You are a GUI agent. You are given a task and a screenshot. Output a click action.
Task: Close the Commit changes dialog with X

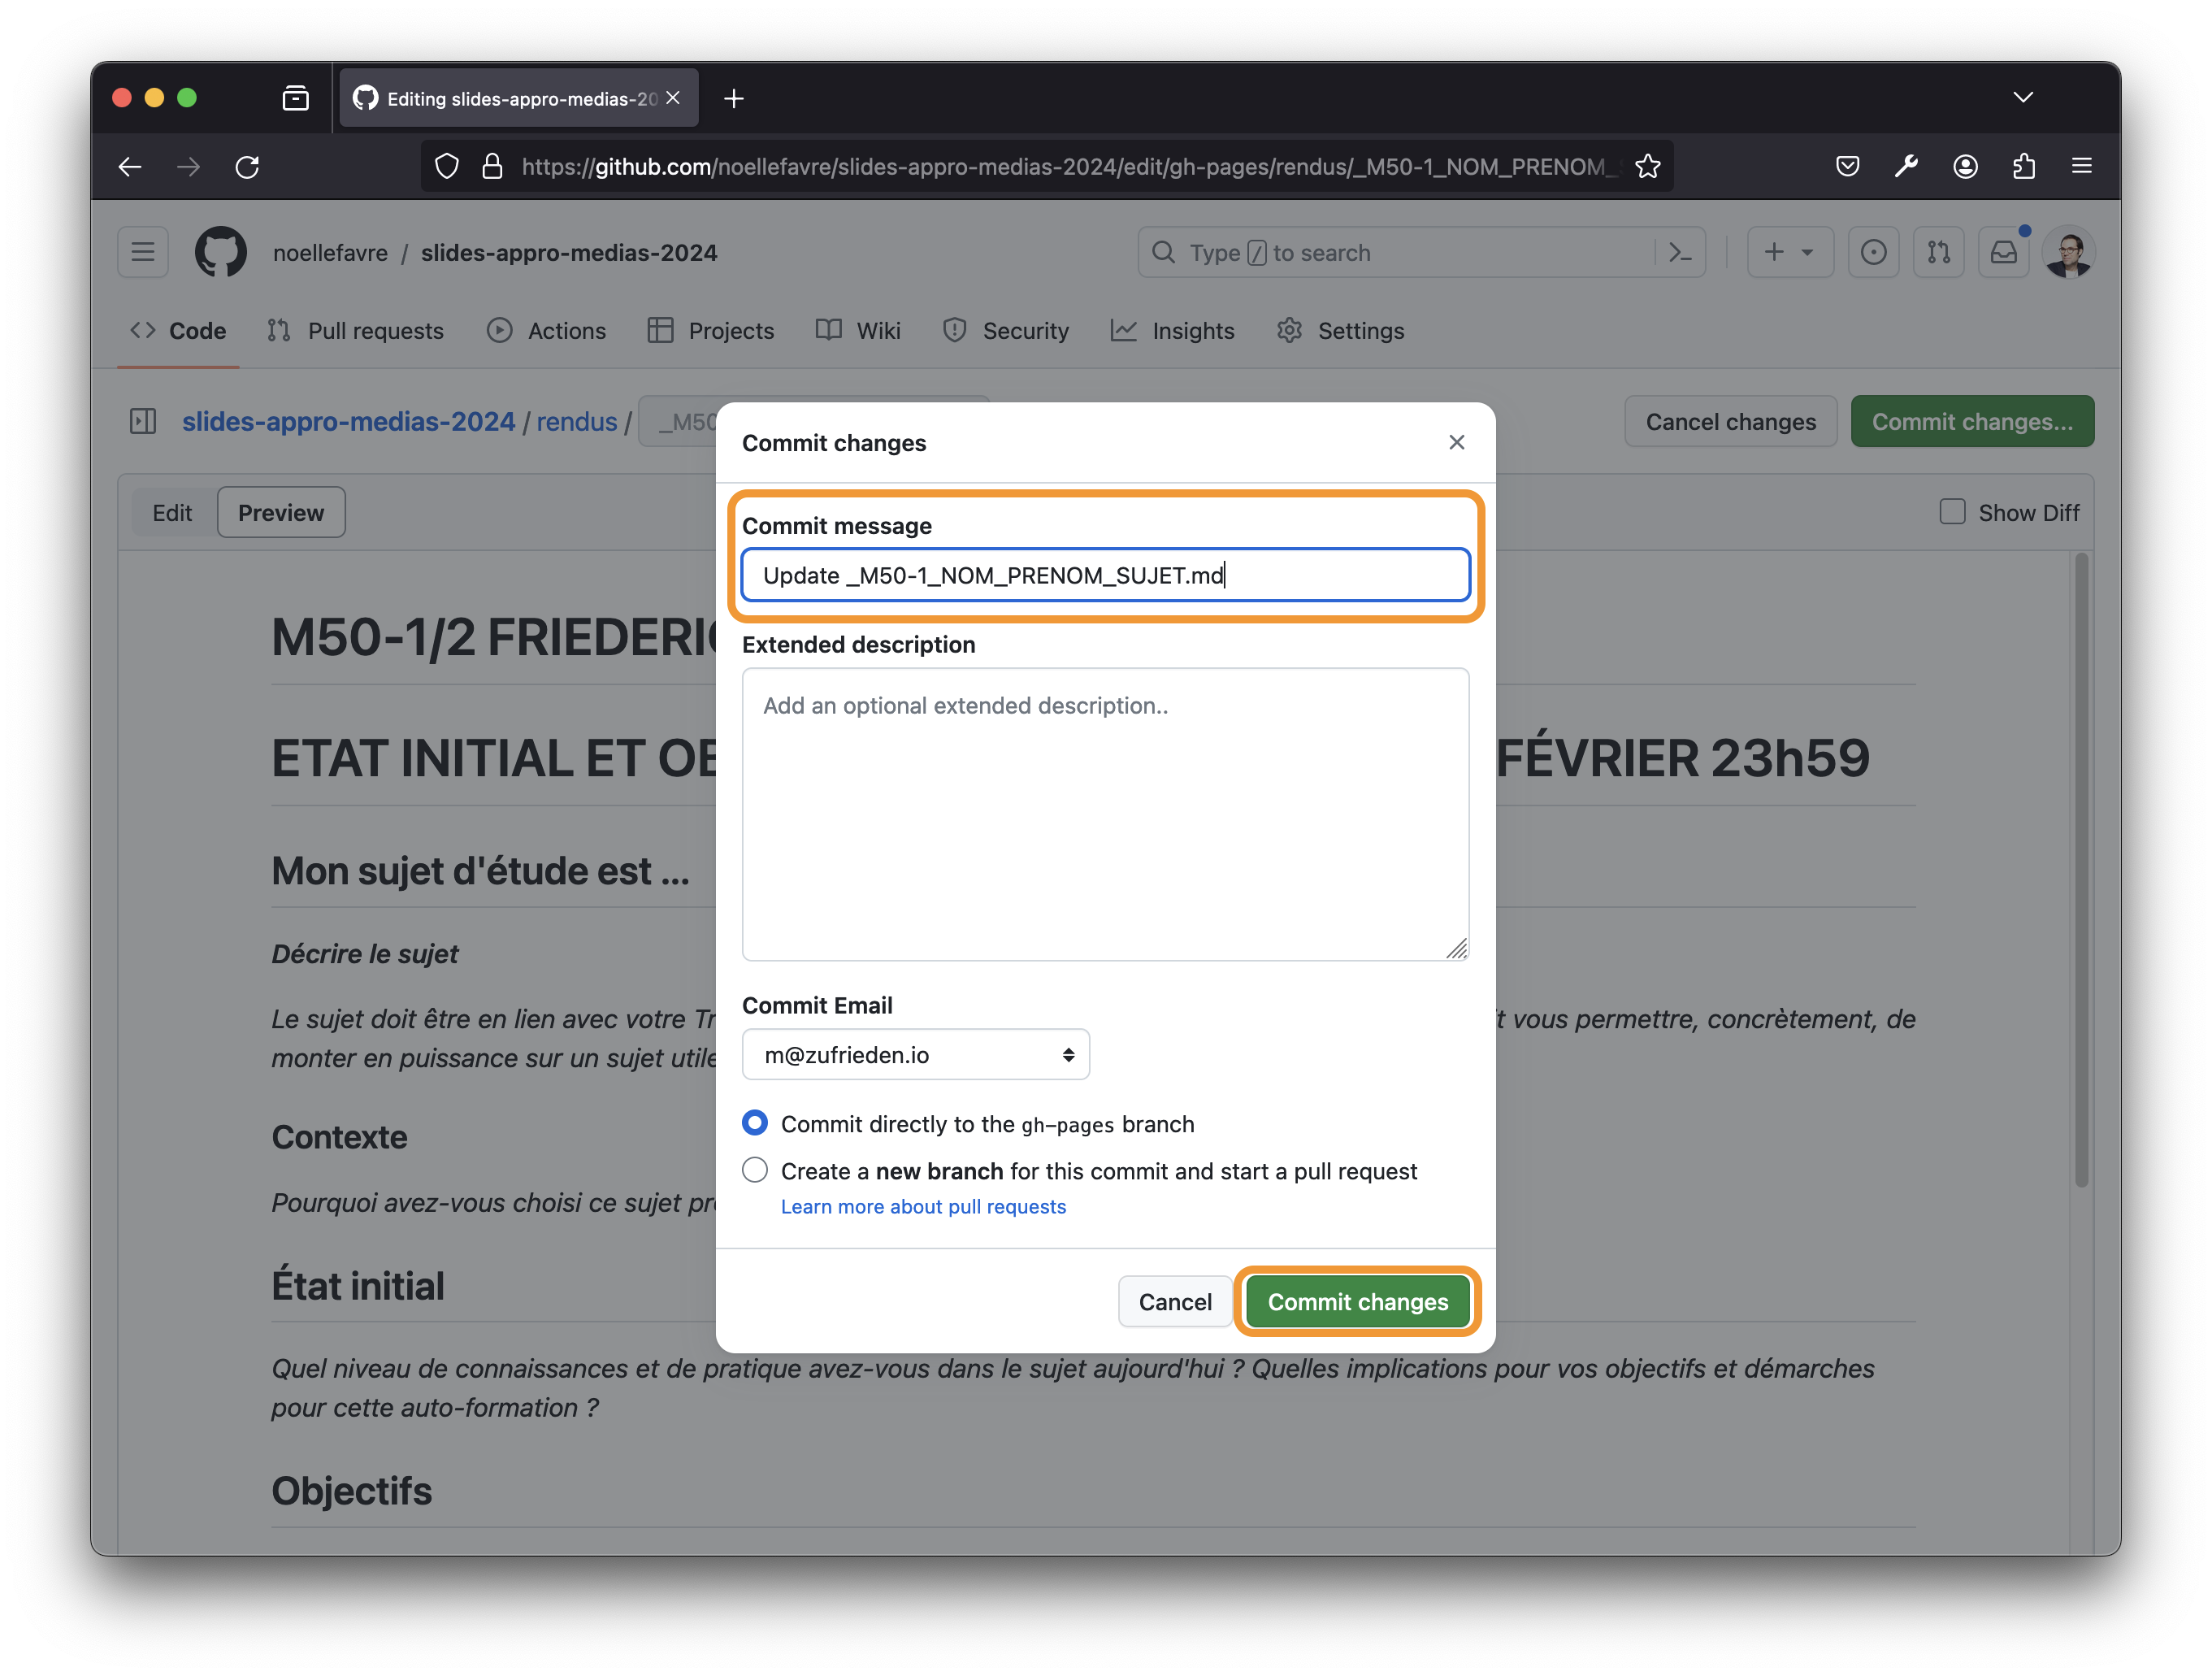coord(1456,442)
